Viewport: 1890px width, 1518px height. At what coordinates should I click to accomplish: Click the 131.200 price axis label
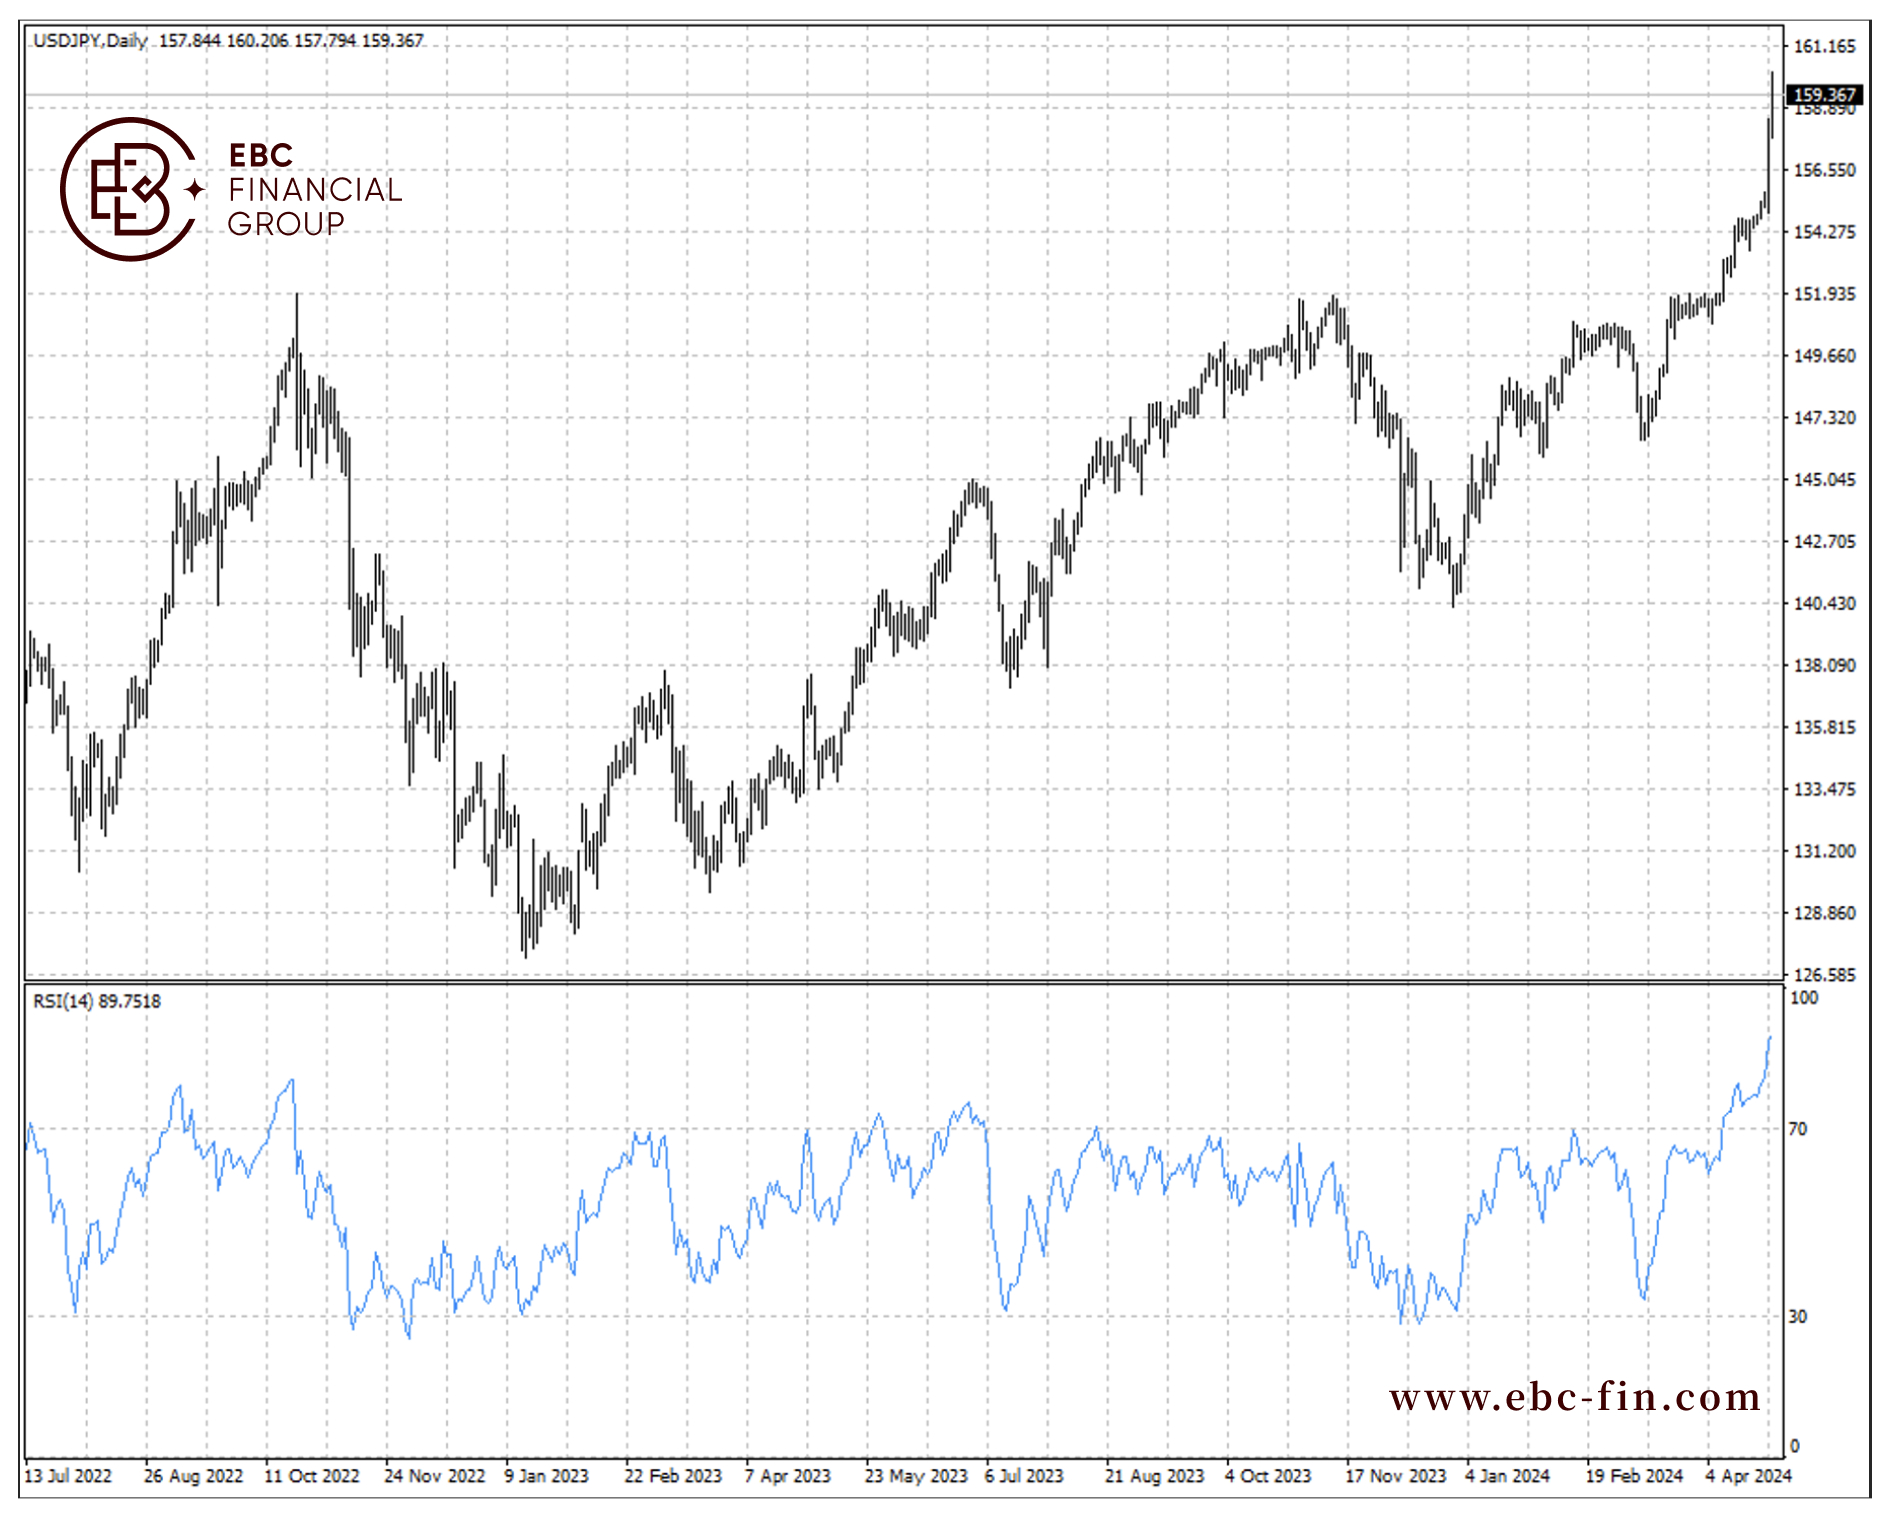click(1825, 852)
